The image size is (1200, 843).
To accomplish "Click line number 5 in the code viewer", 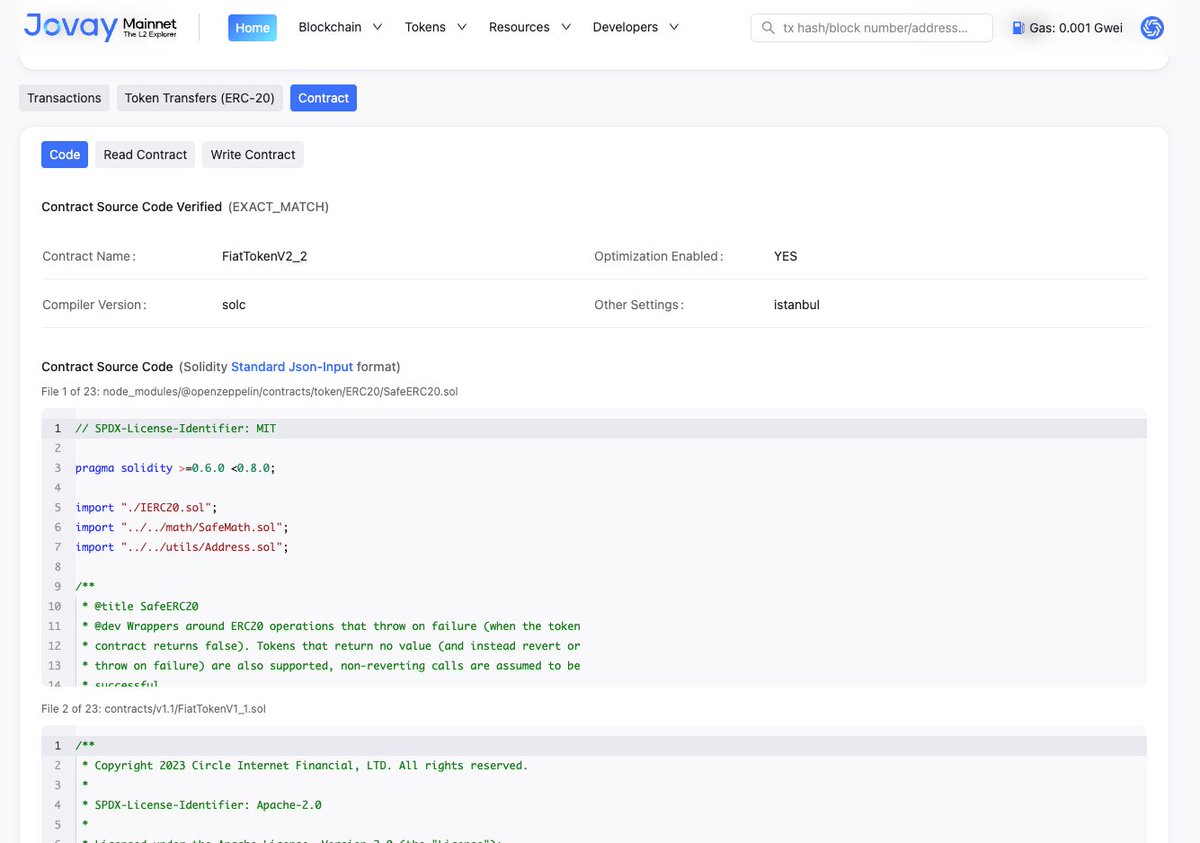I will 57,507.
